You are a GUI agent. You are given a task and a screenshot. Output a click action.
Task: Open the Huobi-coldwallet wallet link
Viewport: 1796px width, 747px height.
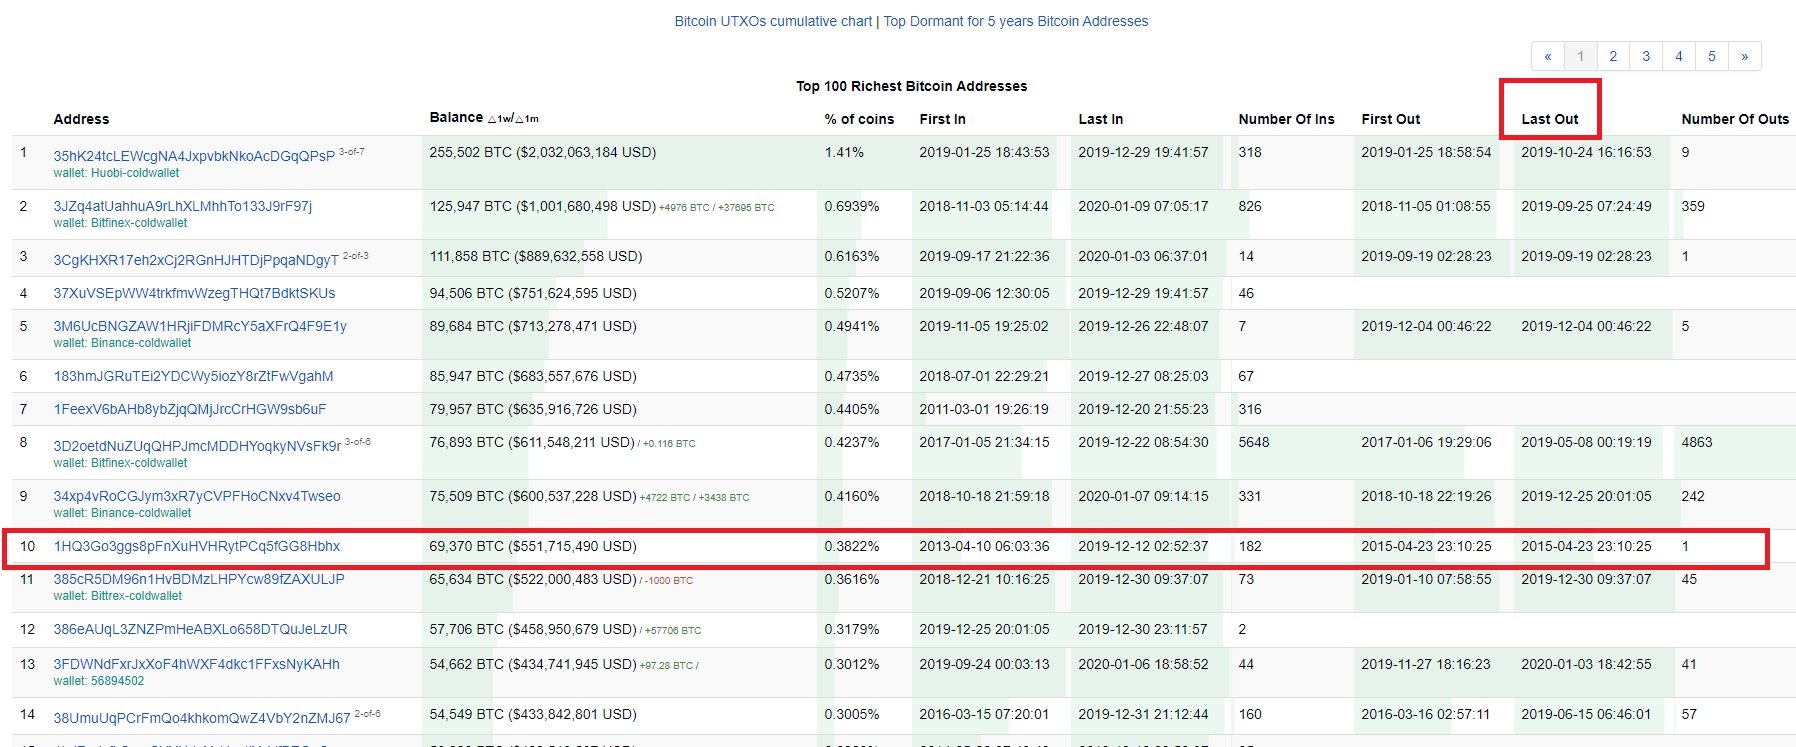point(116,173)
